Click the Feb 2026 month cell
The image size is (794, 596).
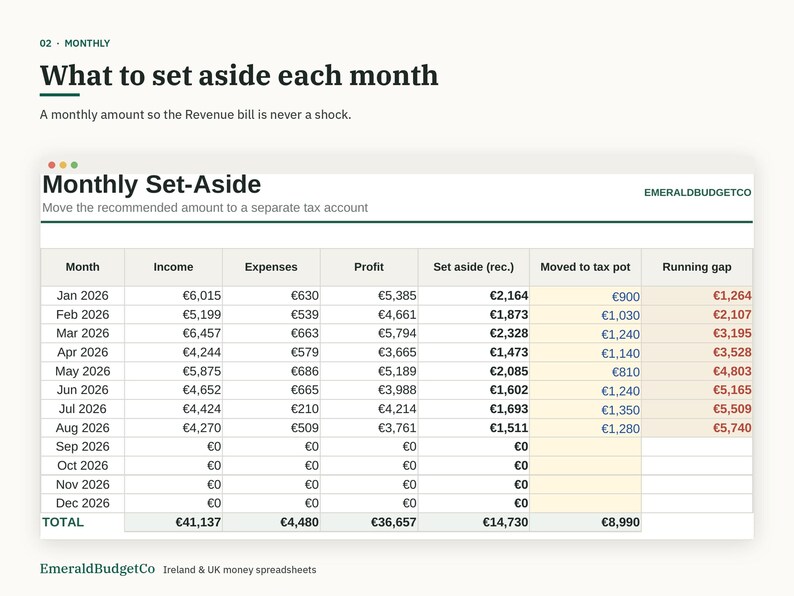point(83,314)
